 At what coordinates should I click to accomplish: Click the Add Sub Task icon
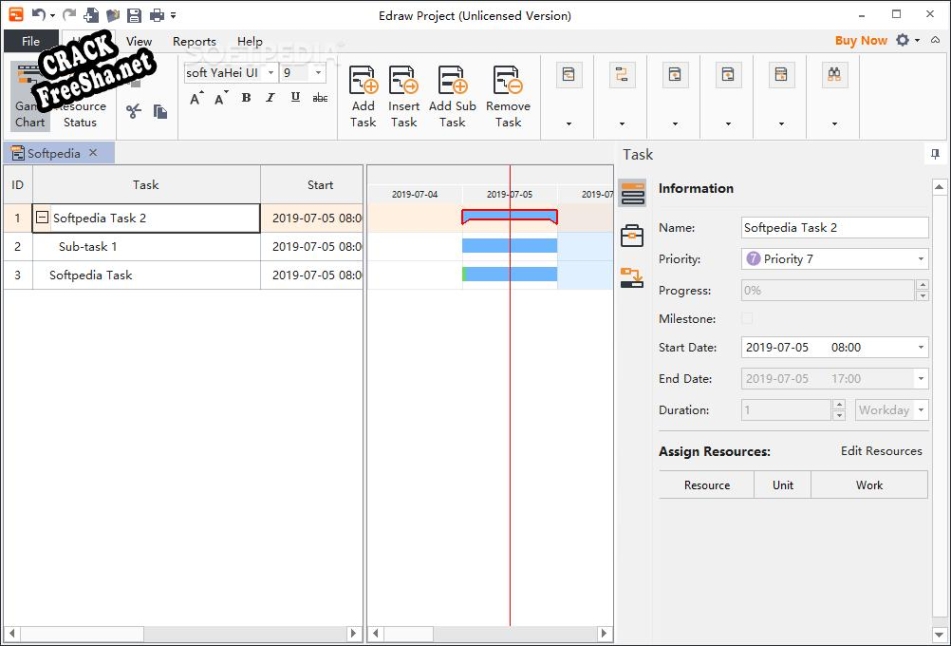pos(452,82)
